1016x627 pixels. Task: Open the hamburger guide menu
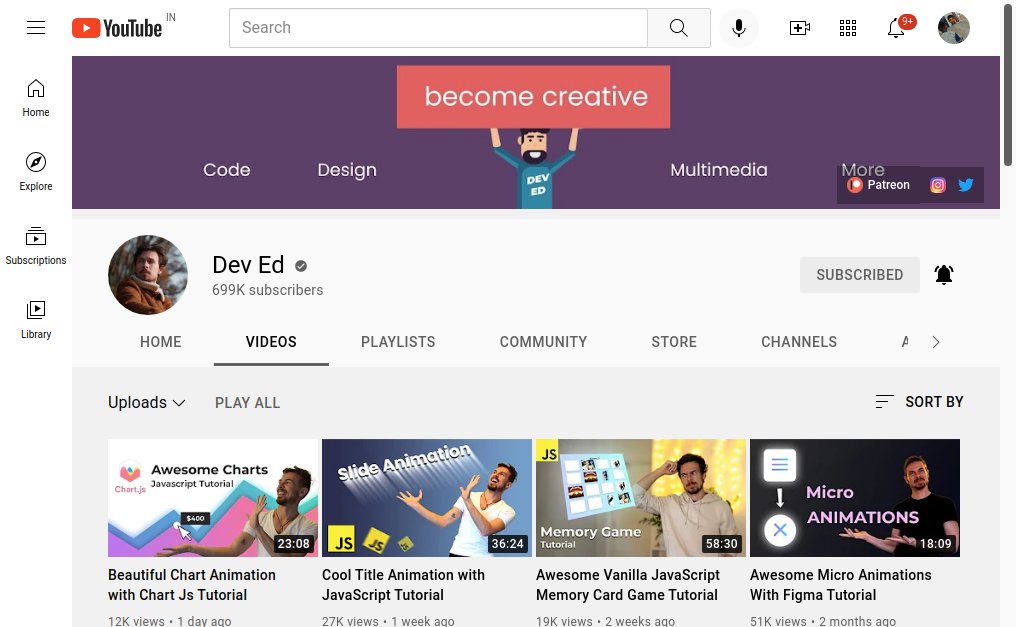click(36, 27)
